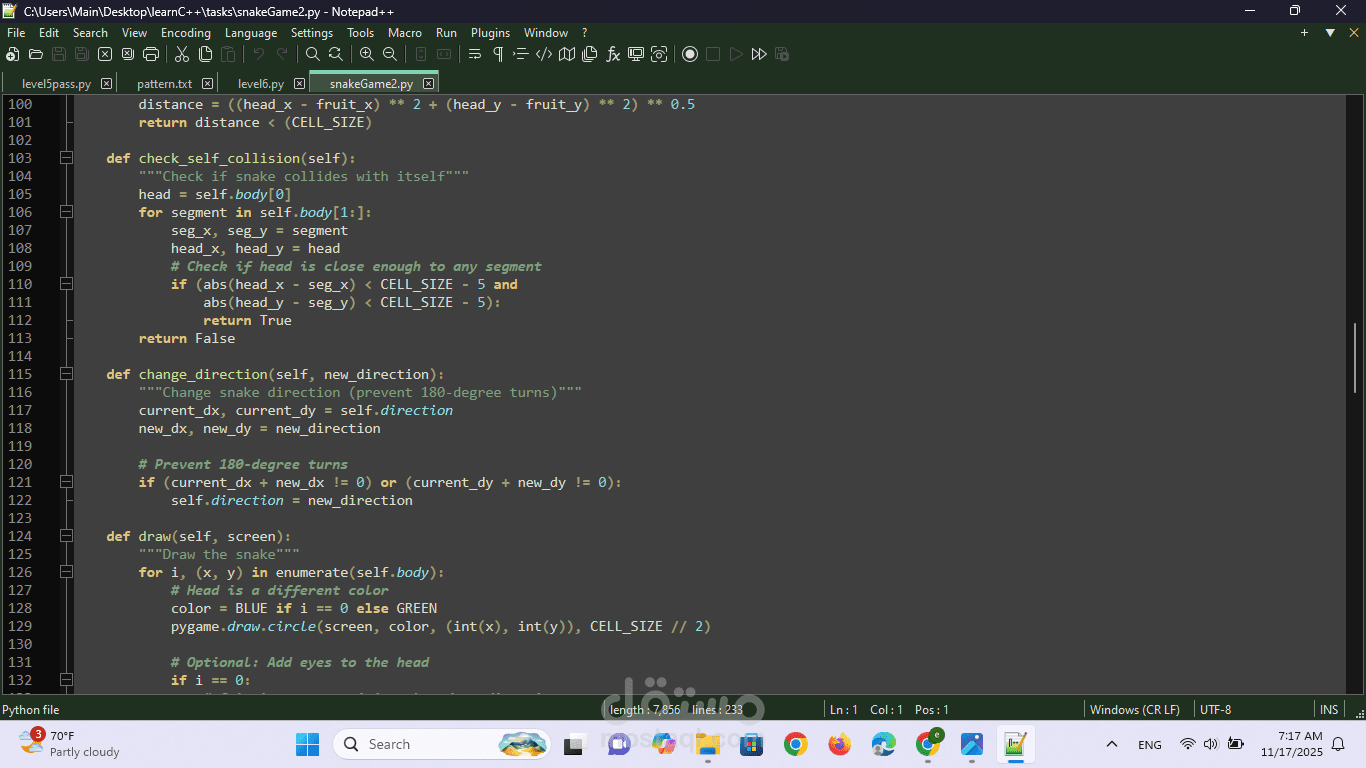The image size is (1366, 768).
Task: Open the Function List fx icon
Action: click(x=613, y=54)
